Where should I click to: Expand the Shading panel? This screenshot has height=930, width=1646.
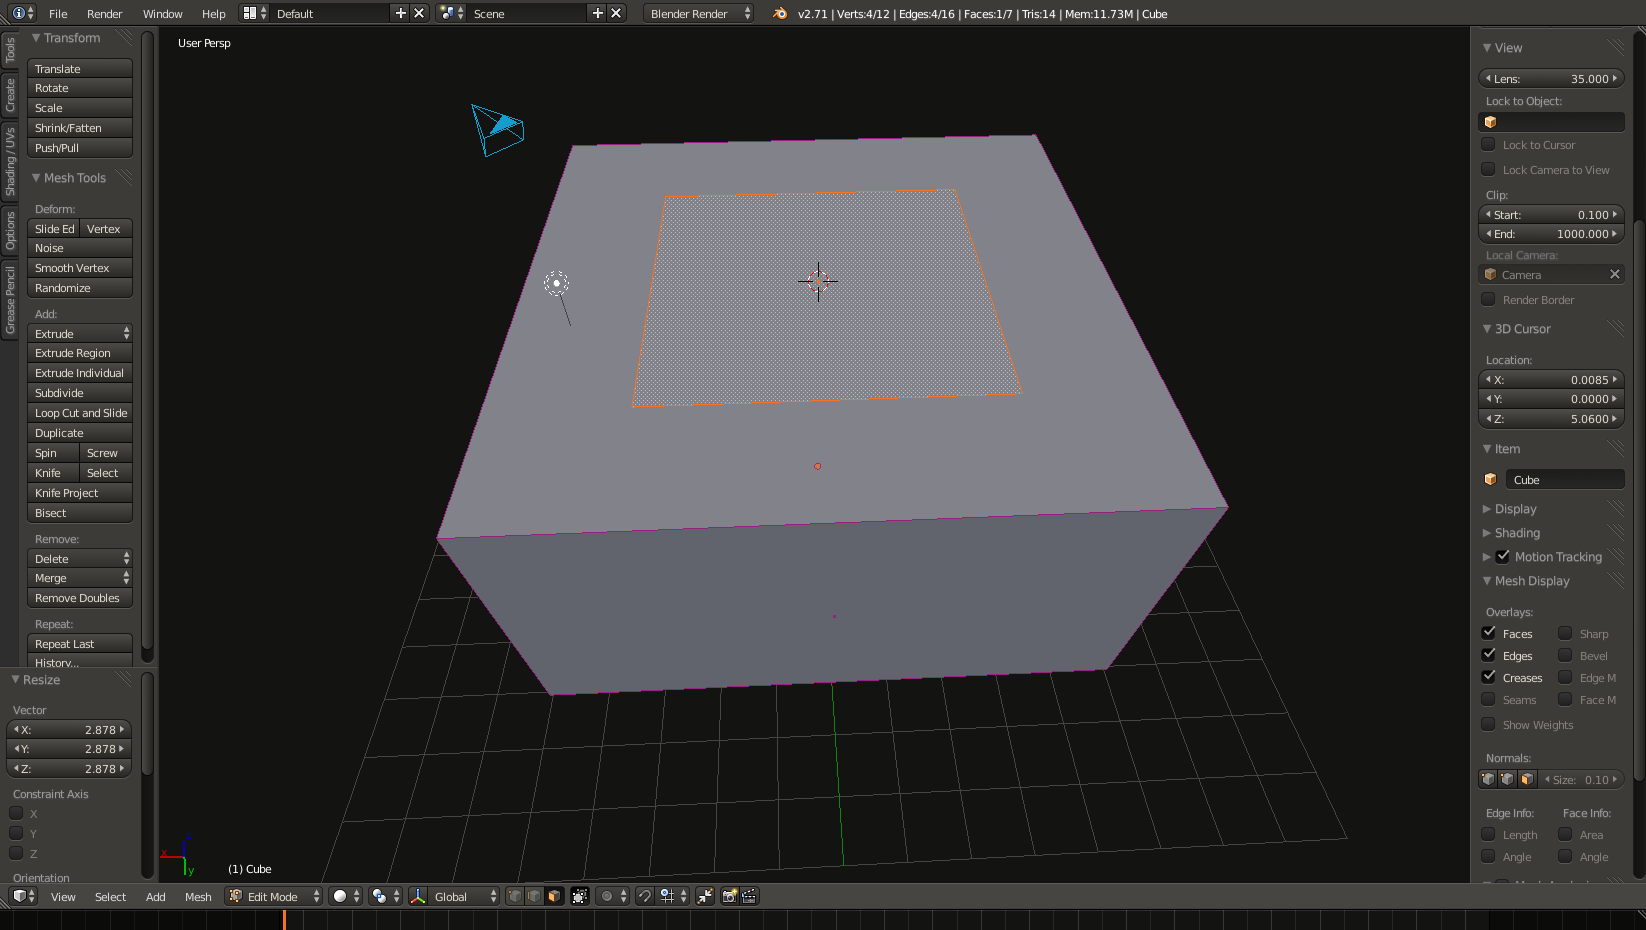(x=1517, y=533)
